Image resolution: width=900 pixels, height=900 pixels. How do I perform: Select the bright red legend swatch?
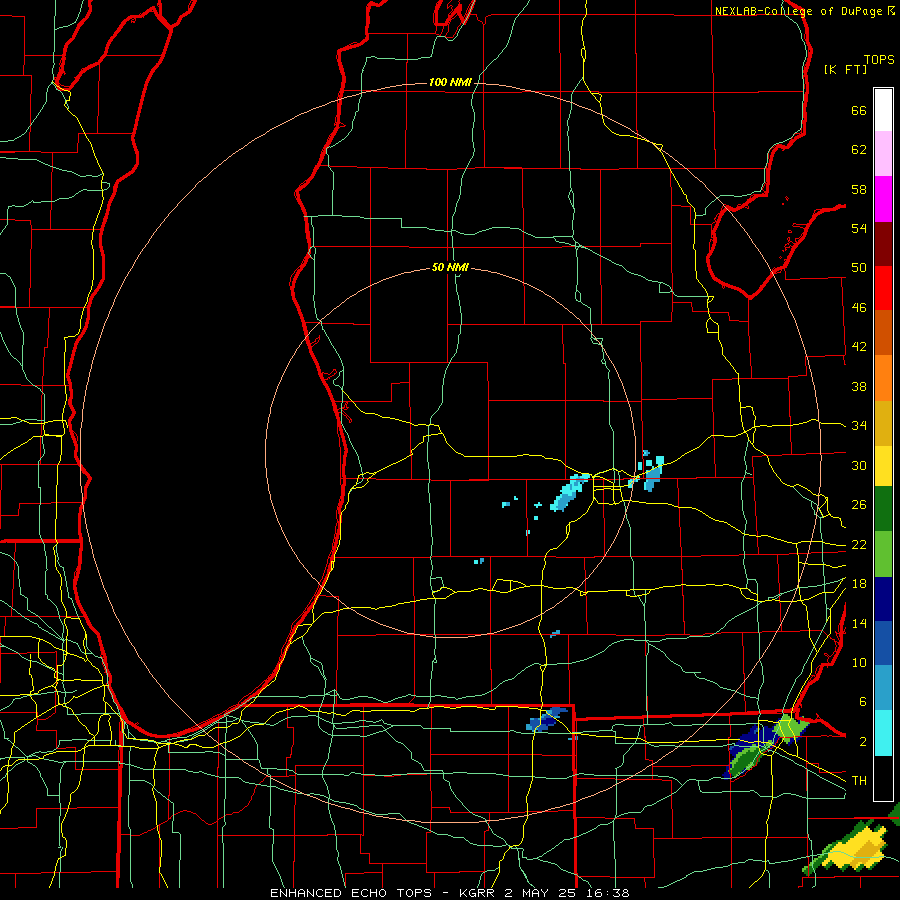click(883, 288)
